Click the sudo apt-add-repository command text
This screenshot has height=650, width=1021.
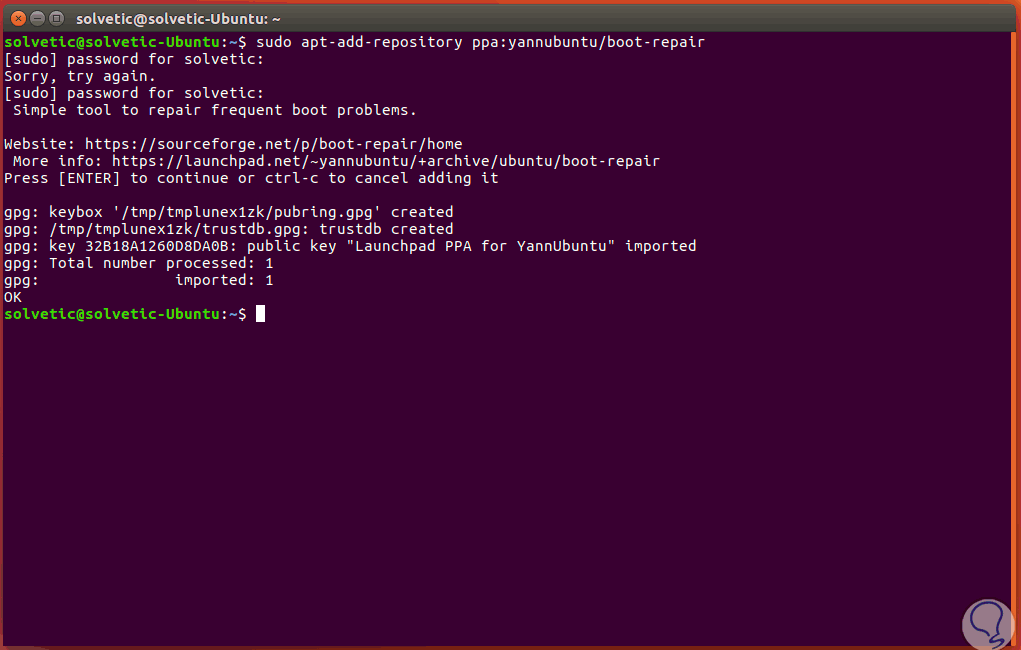pos(480,42)
